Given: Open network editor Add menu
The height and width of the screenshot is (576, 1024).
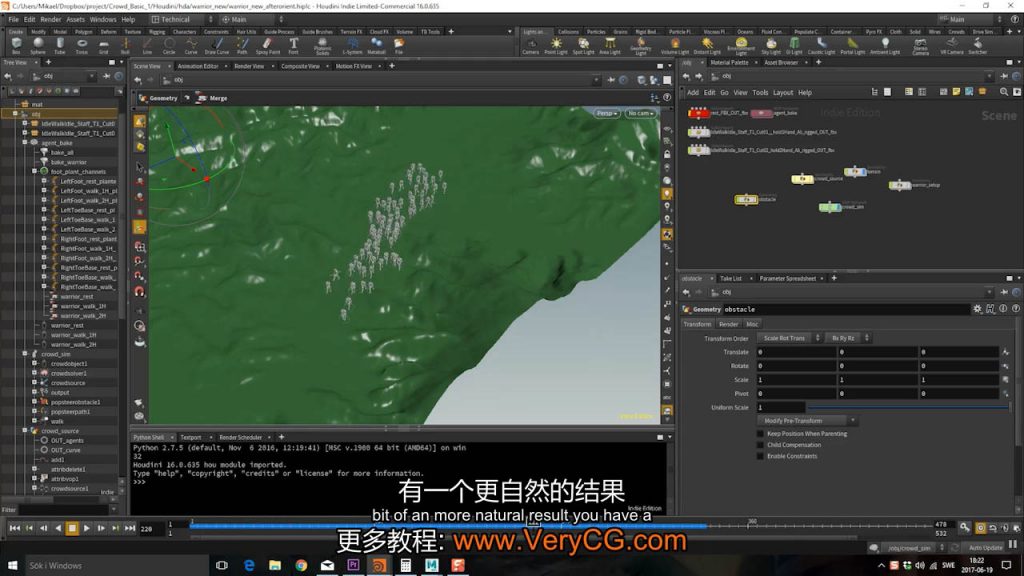Looking at the screenshot, I should pyautogui.click(x=693, y=93).
